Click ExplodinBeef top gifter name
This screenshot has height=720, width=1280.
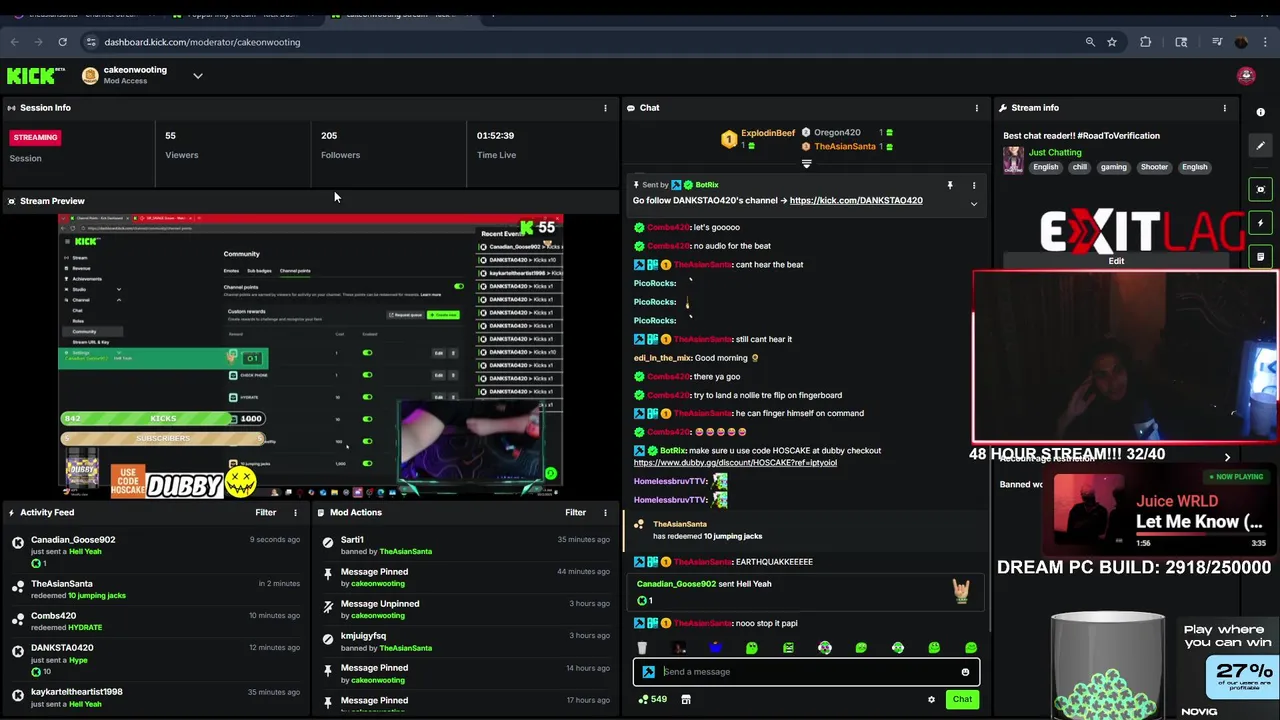click(x=768, y=133)
